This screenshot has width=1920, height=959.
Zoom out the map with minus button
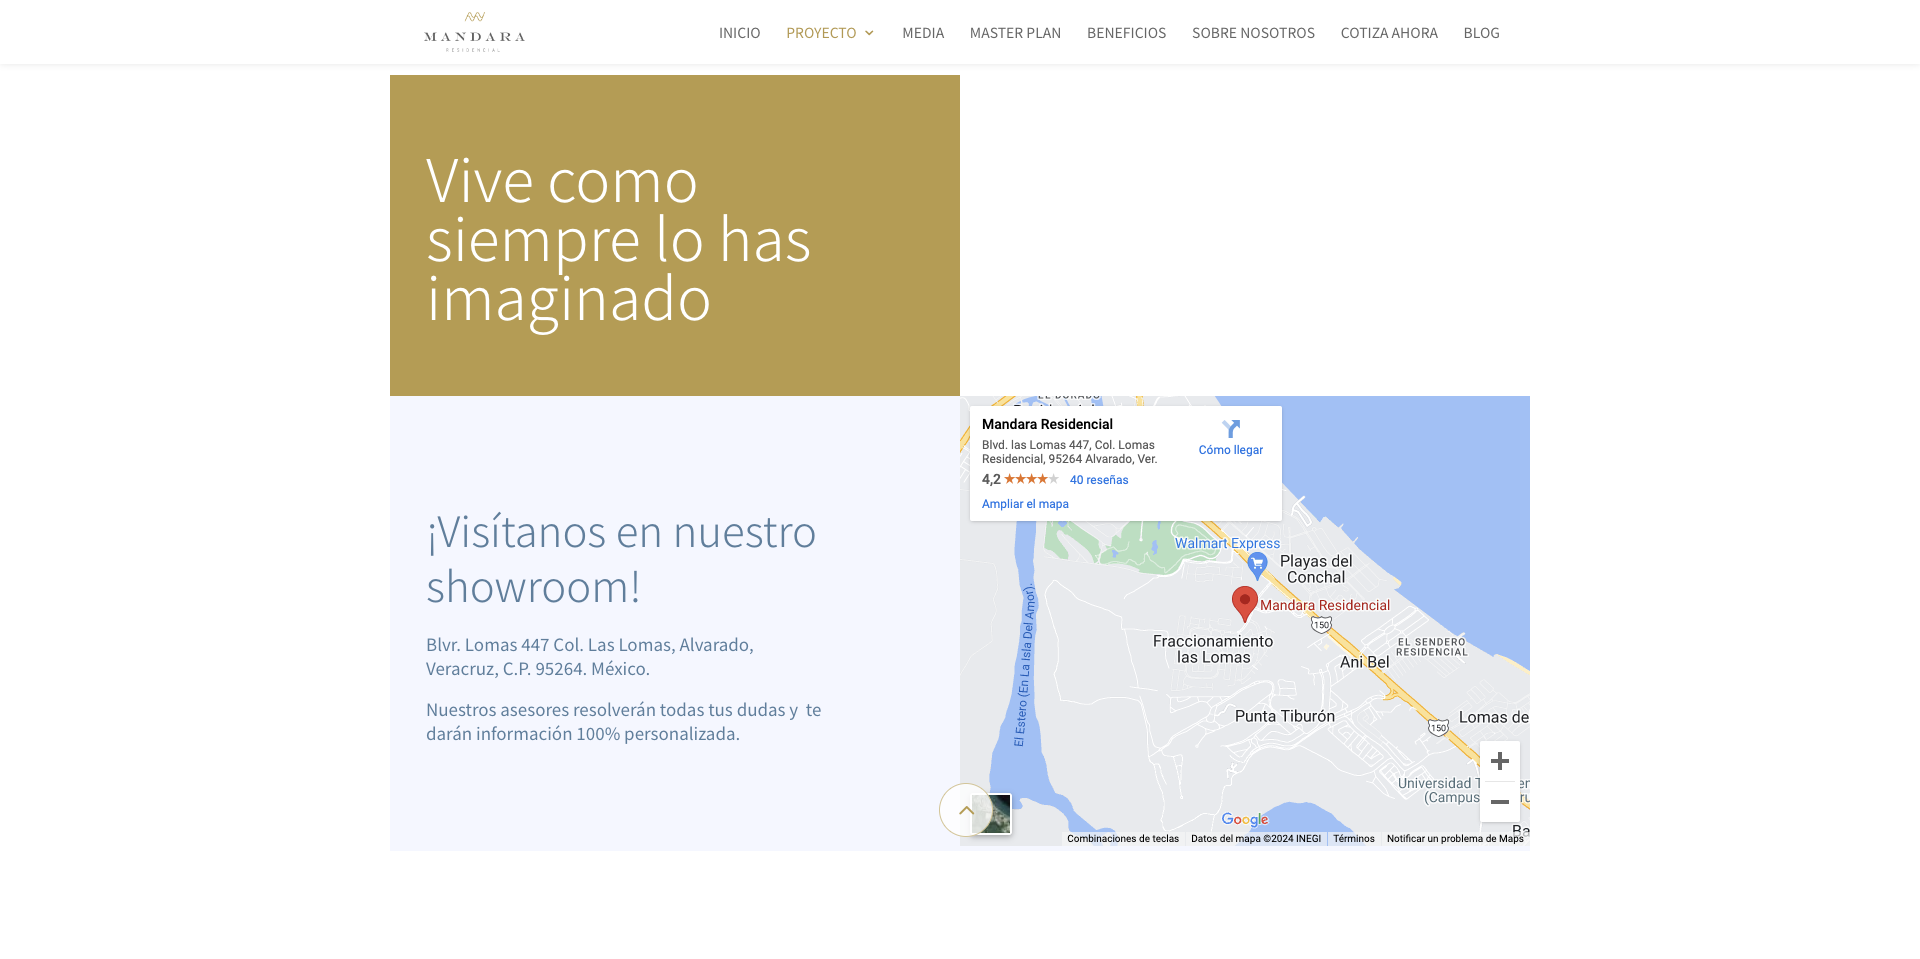pos(1499,802)
